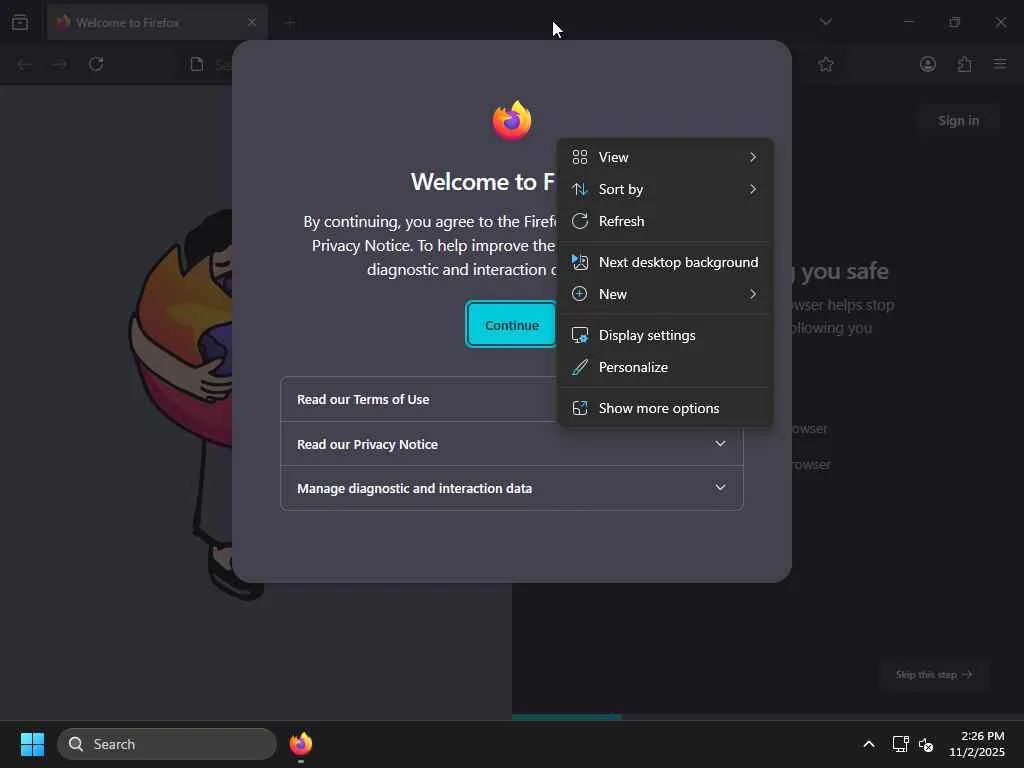Open the New submenu entry
The width and height of the screenshot is (1024, 768).
click(x=665, y=295)
